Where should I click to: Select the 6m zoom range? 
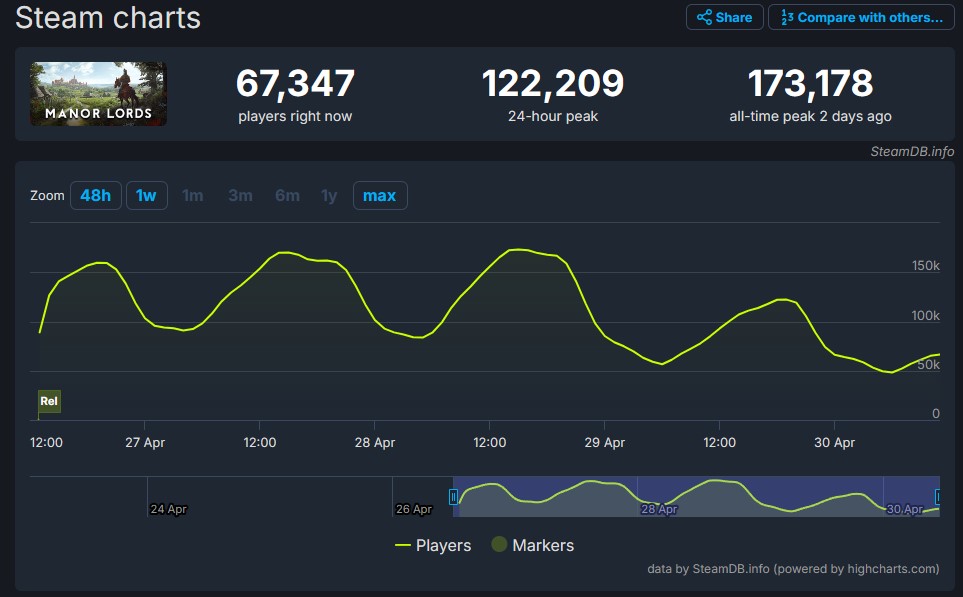[287, 195]
